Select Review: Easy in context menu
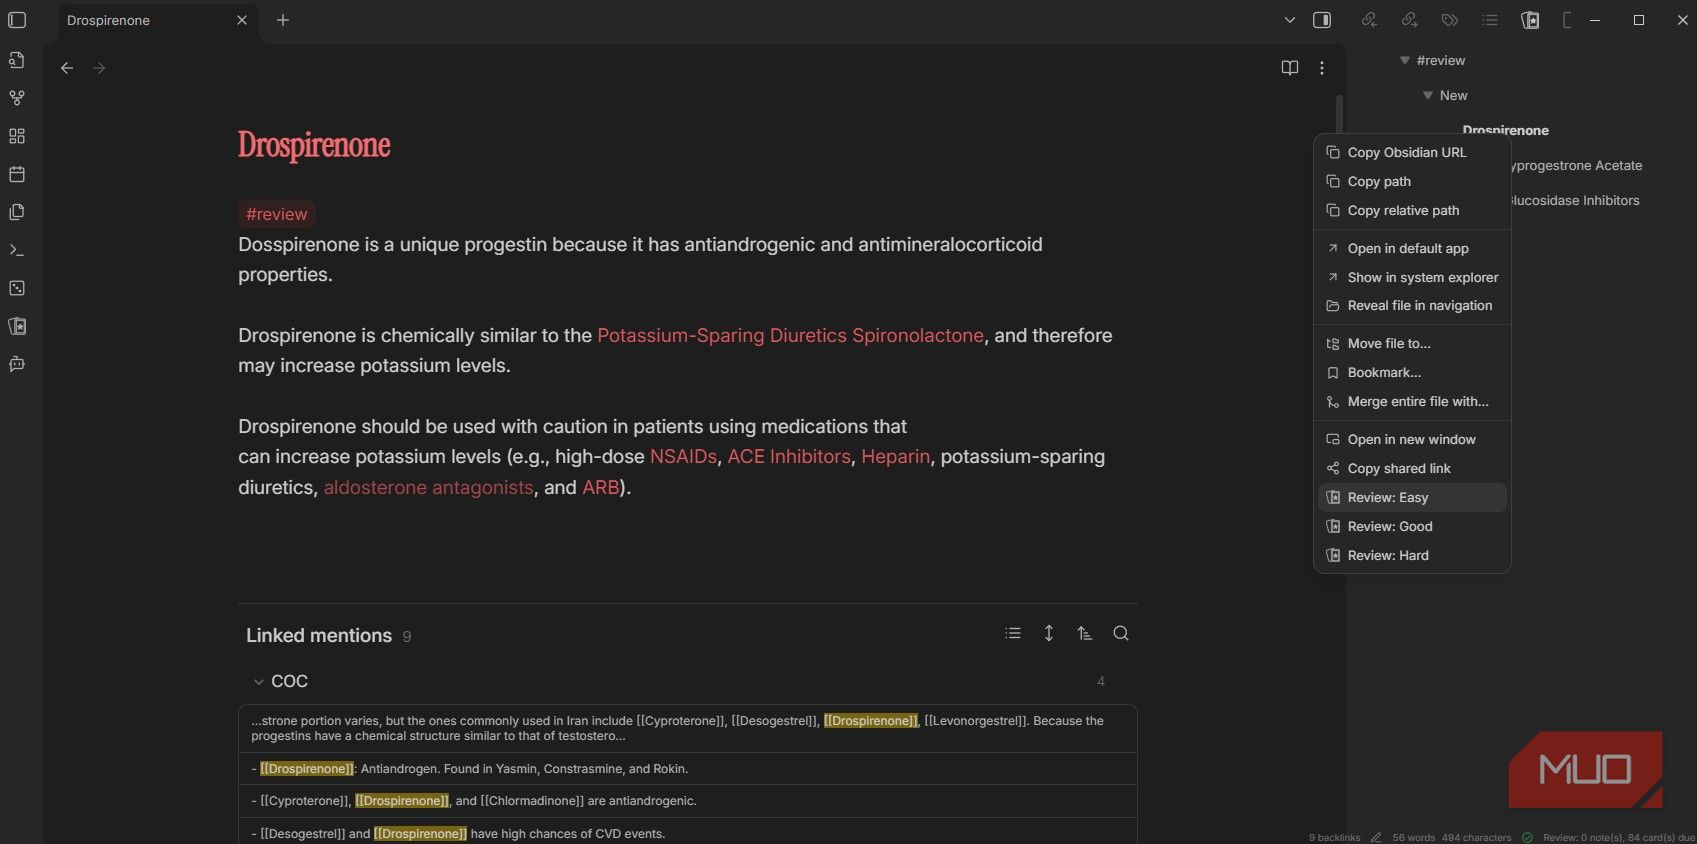Image resolution: width=1697 pixels, height=844 pixels. pos(1412,498)
